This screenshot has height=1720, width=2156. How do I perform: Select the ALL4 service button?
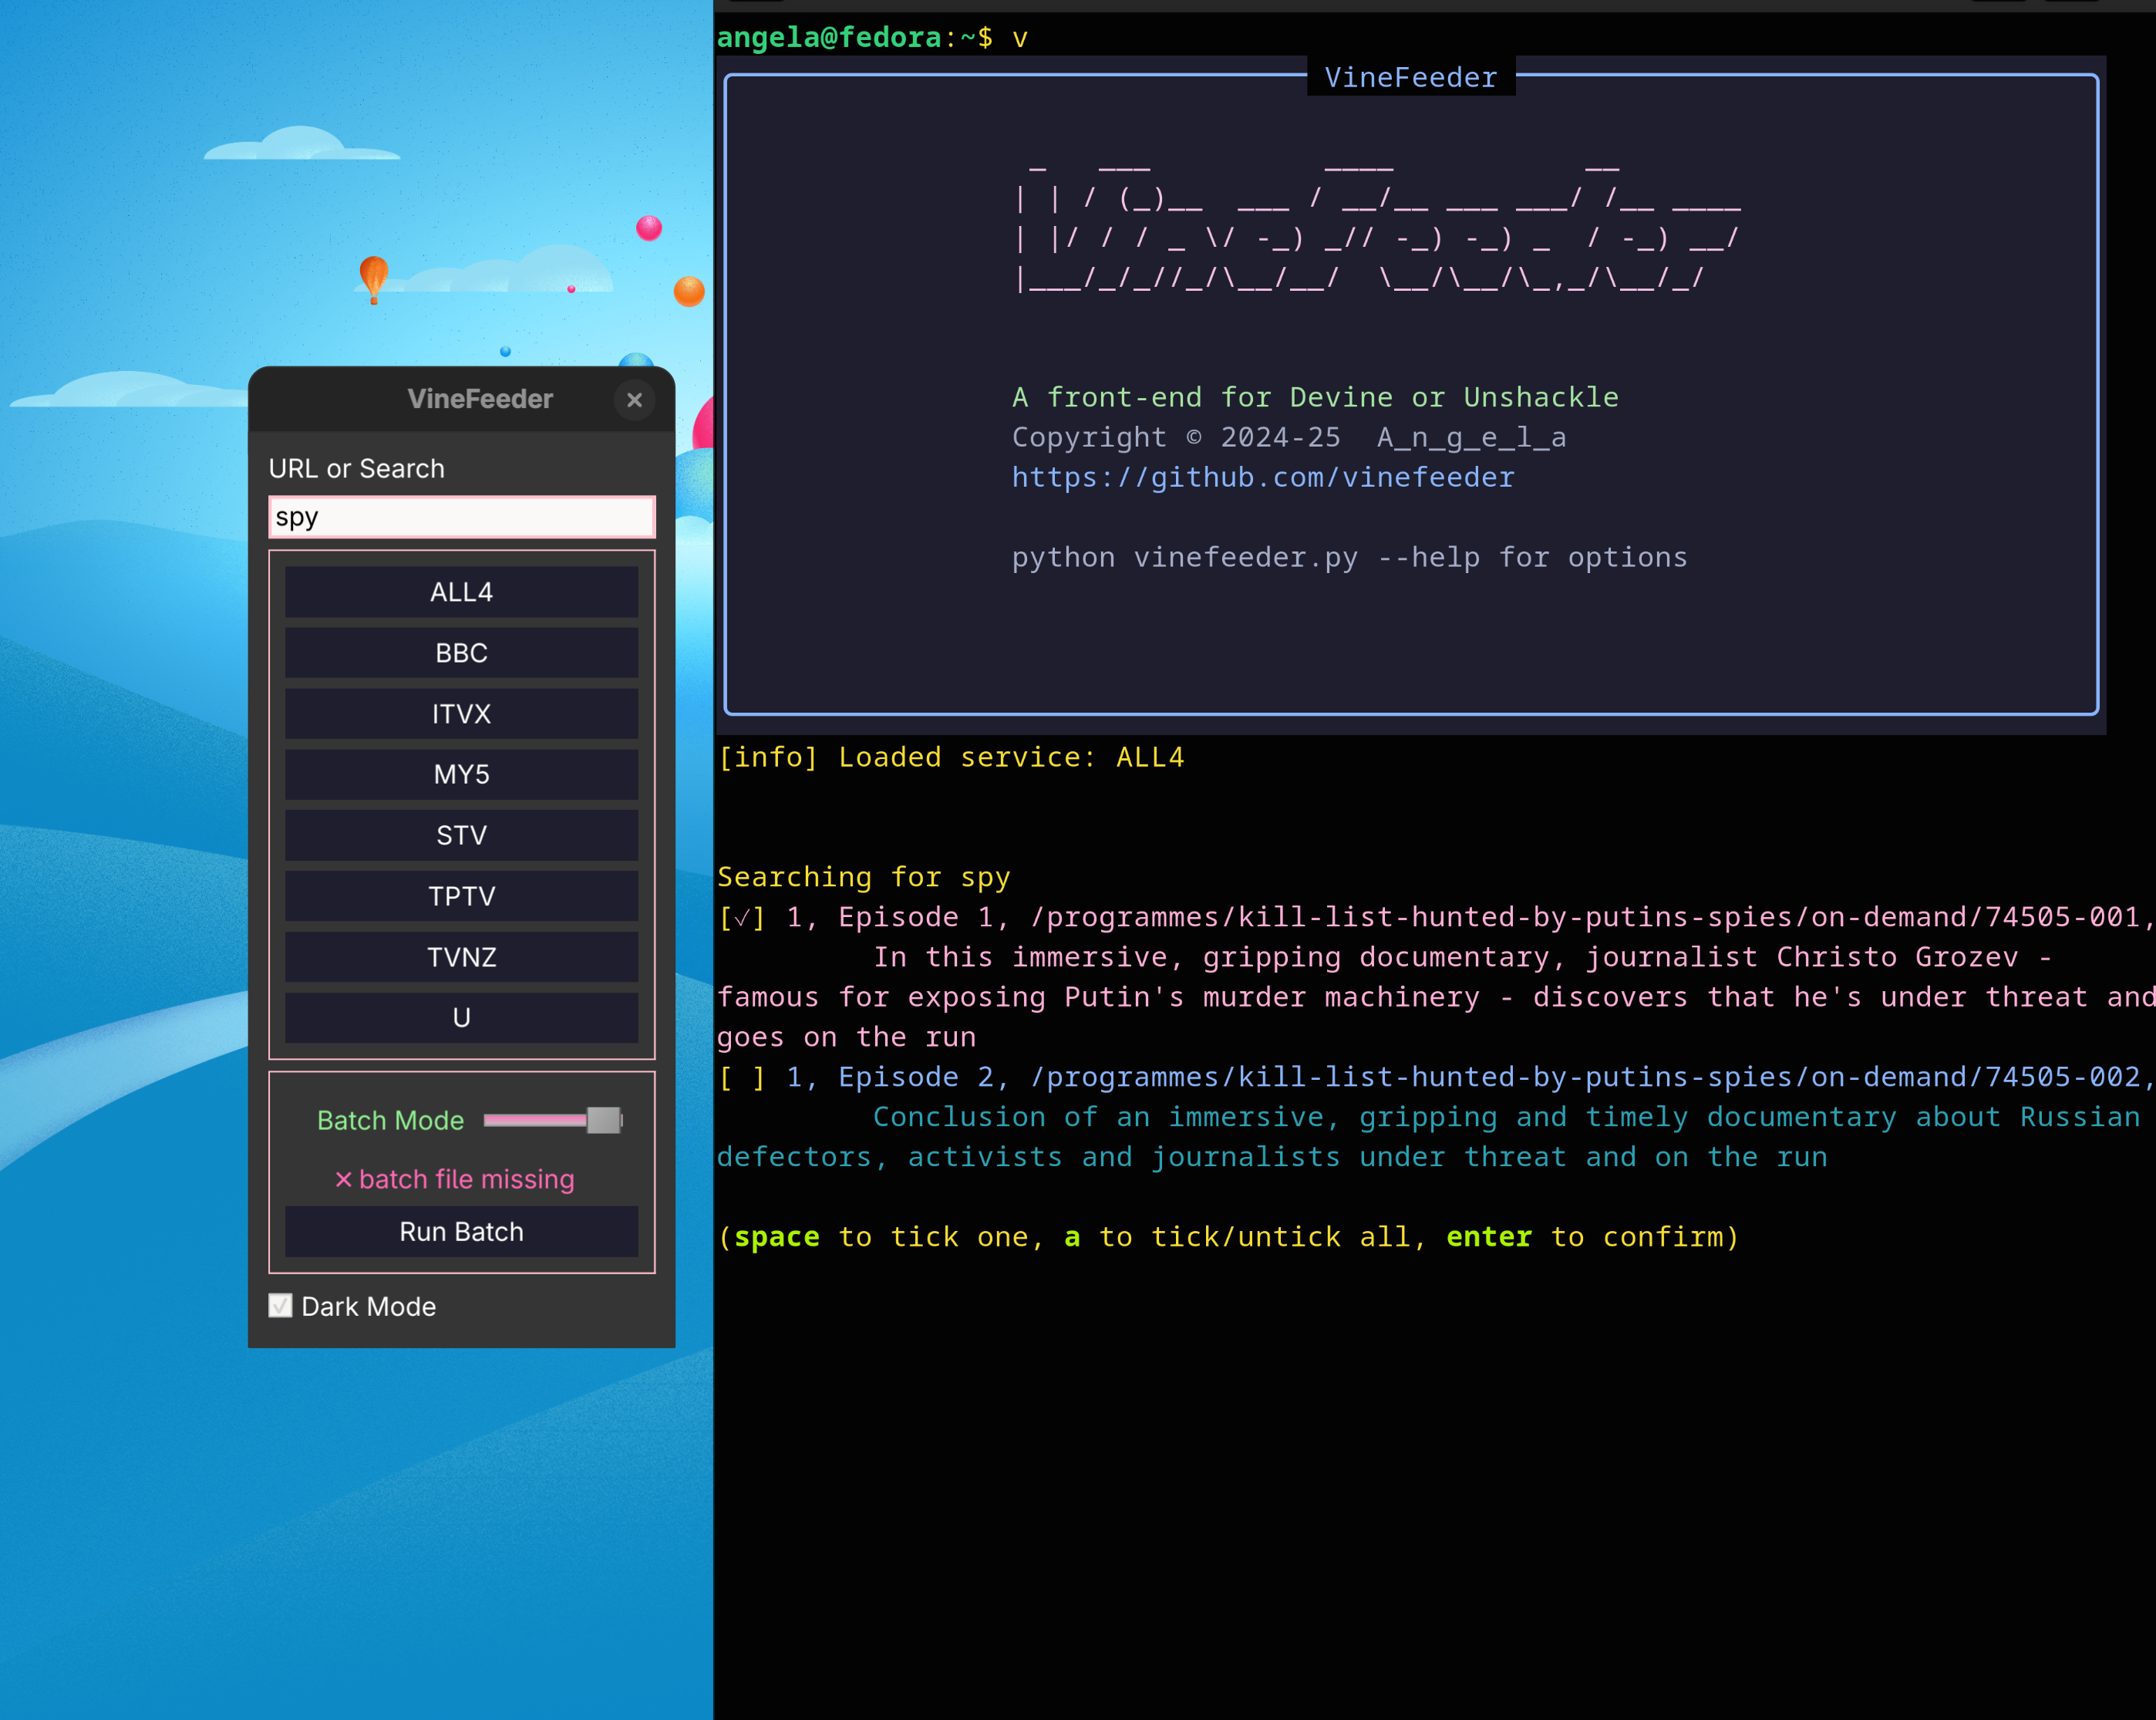461,592
